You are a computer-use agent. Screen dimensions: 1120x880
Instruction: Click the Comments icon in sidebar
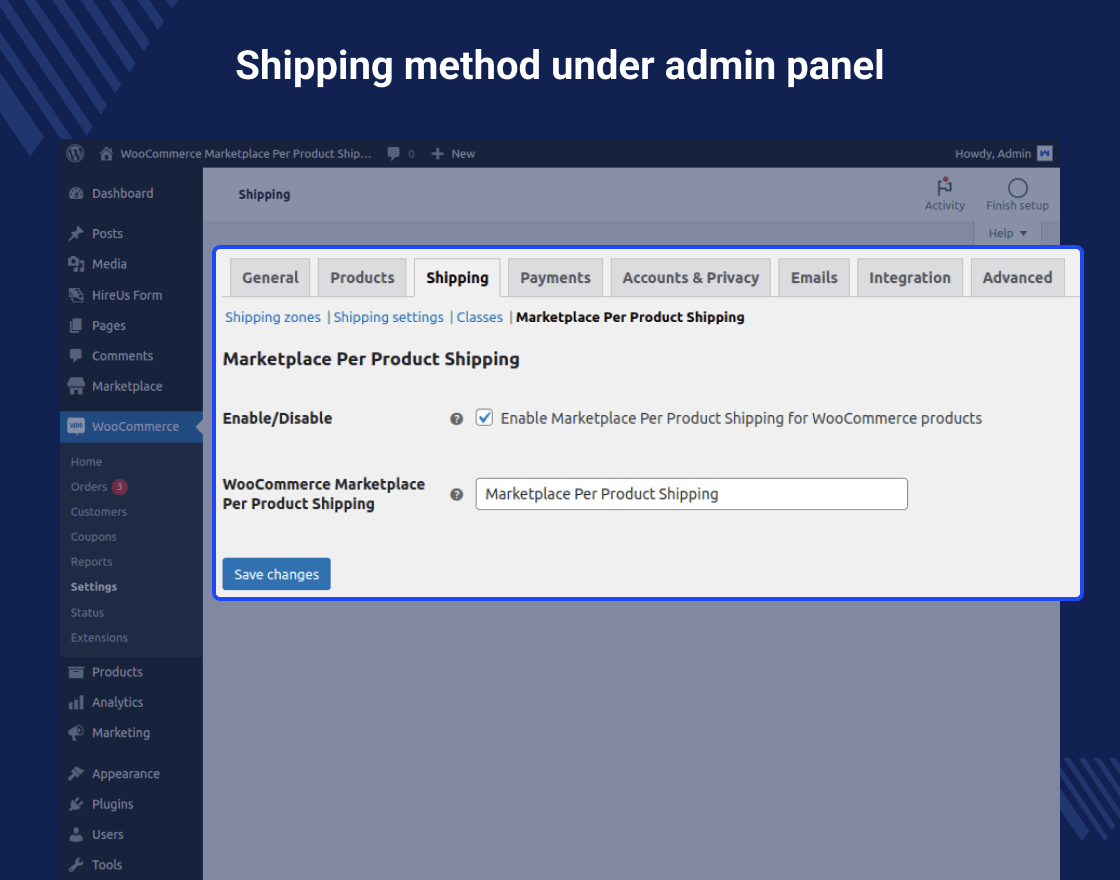click(76, 356)
